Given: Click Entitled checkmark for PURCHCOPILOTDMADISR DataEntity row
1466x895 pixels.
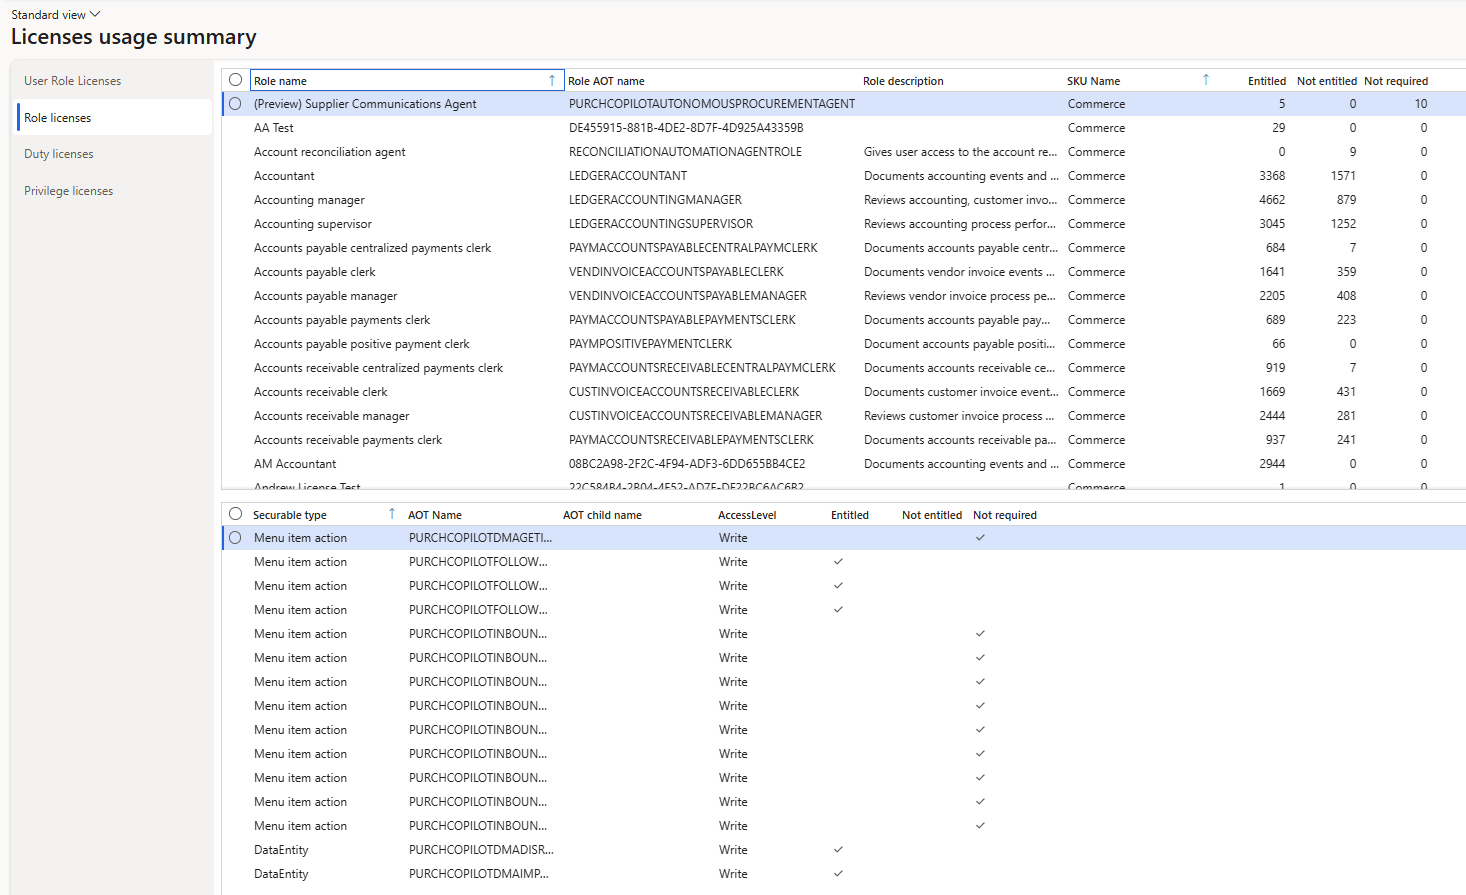Looking at the screenshot, I should click(838, 850).
